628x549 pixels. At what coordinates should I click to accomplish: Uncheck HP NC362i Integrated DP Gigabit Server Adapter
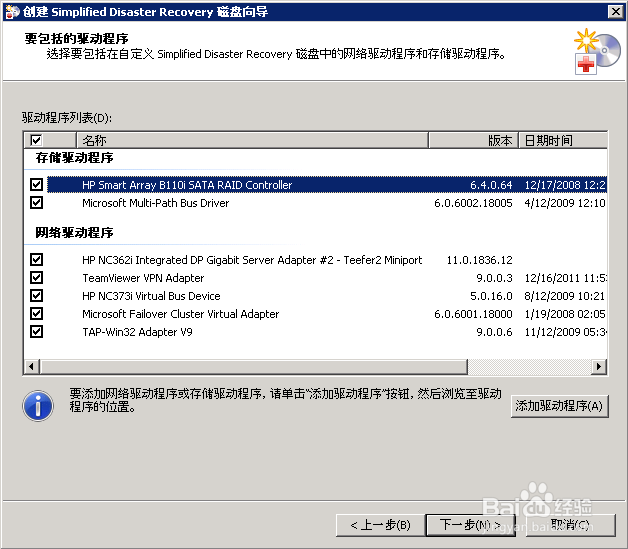click(x=36, y=259)
